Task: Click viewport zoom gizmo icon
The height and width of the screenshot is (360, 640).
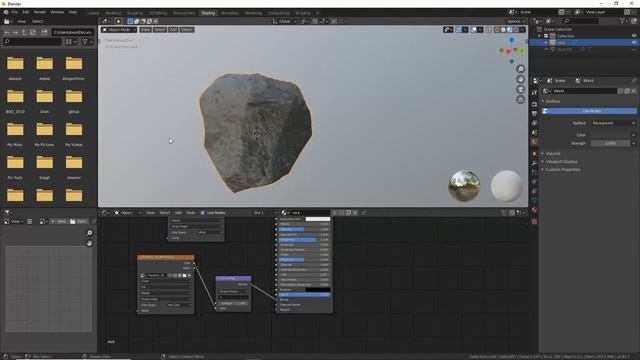Action: [x=520, y=69]
